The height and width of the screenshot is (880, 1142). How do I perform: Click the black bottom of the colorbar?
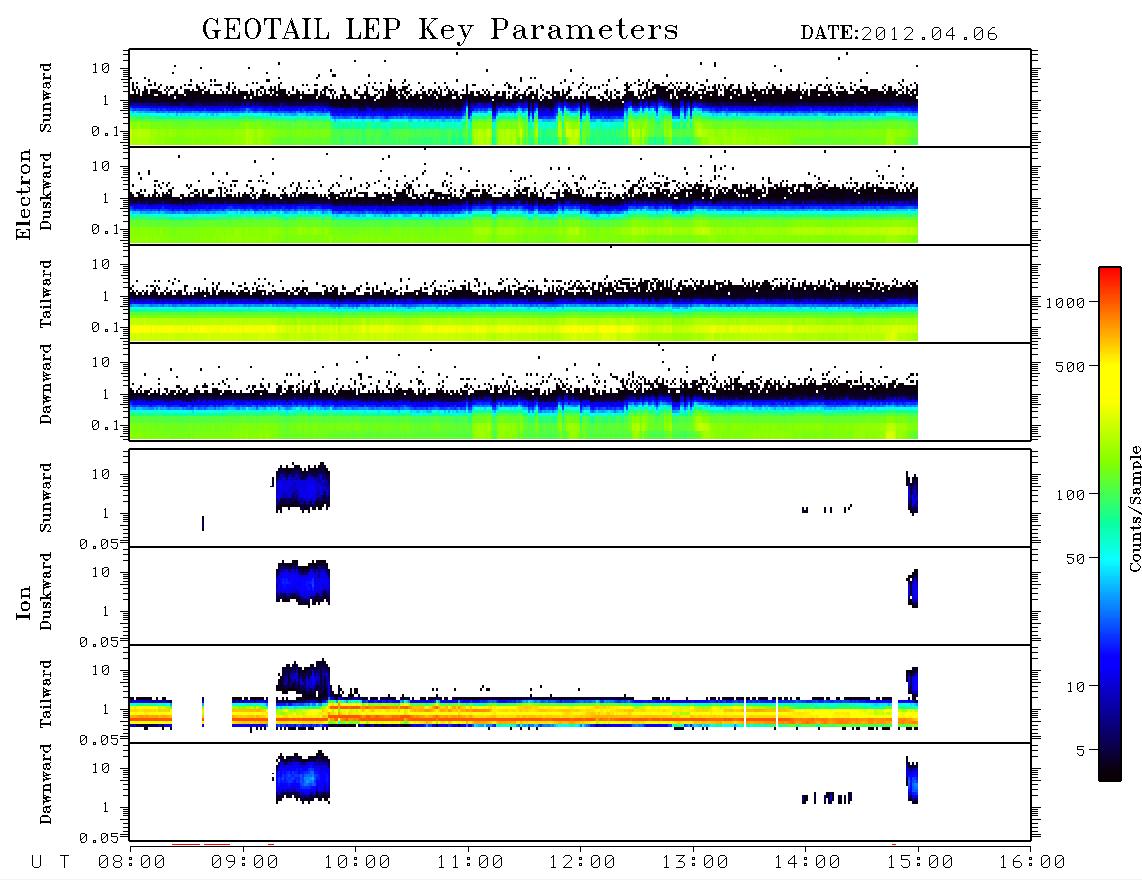coord(1110,769)
